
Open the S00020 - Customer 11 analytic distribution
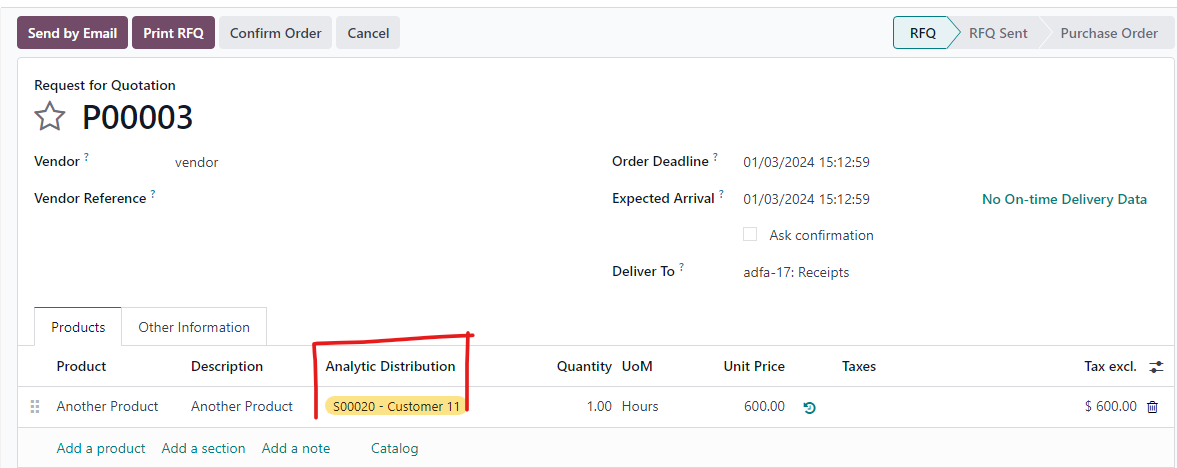click(x=395, y=406)
